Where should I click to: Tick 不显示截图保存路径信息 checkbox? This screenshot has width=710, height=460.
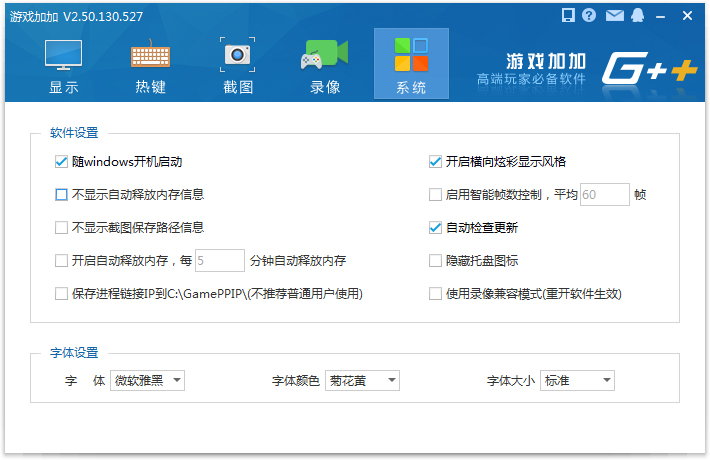pos(62,228)
